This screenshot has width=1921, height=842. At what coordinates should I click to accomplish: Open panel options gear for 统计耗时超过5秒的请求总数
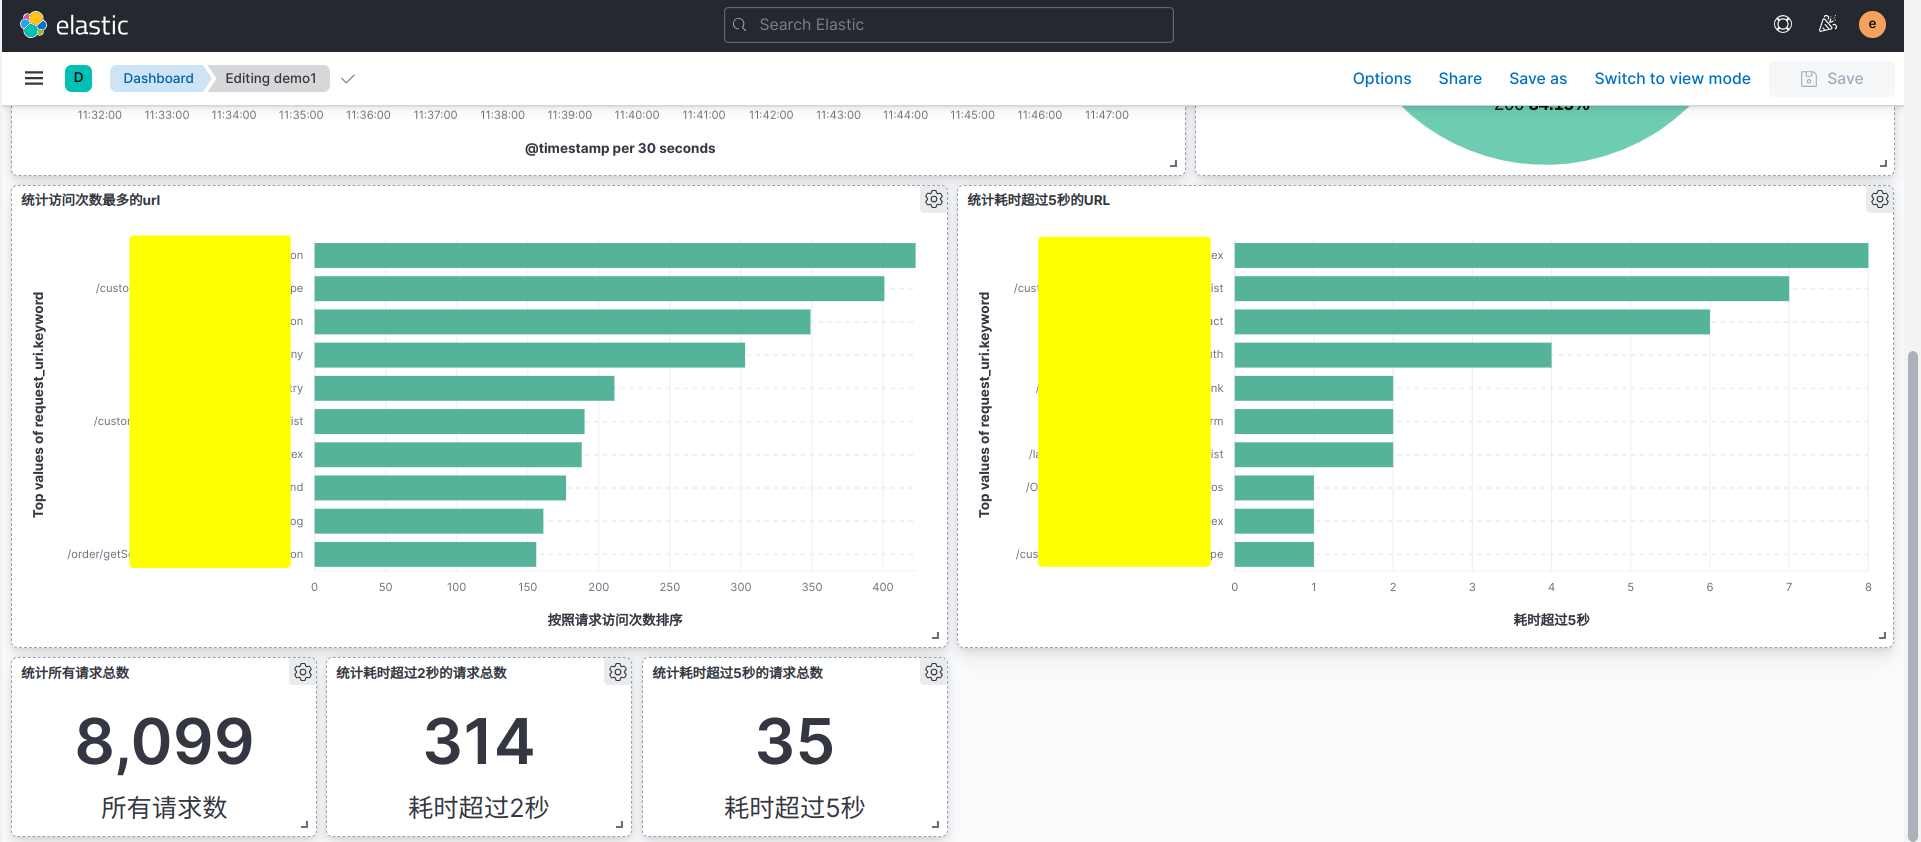pos(934,672)
